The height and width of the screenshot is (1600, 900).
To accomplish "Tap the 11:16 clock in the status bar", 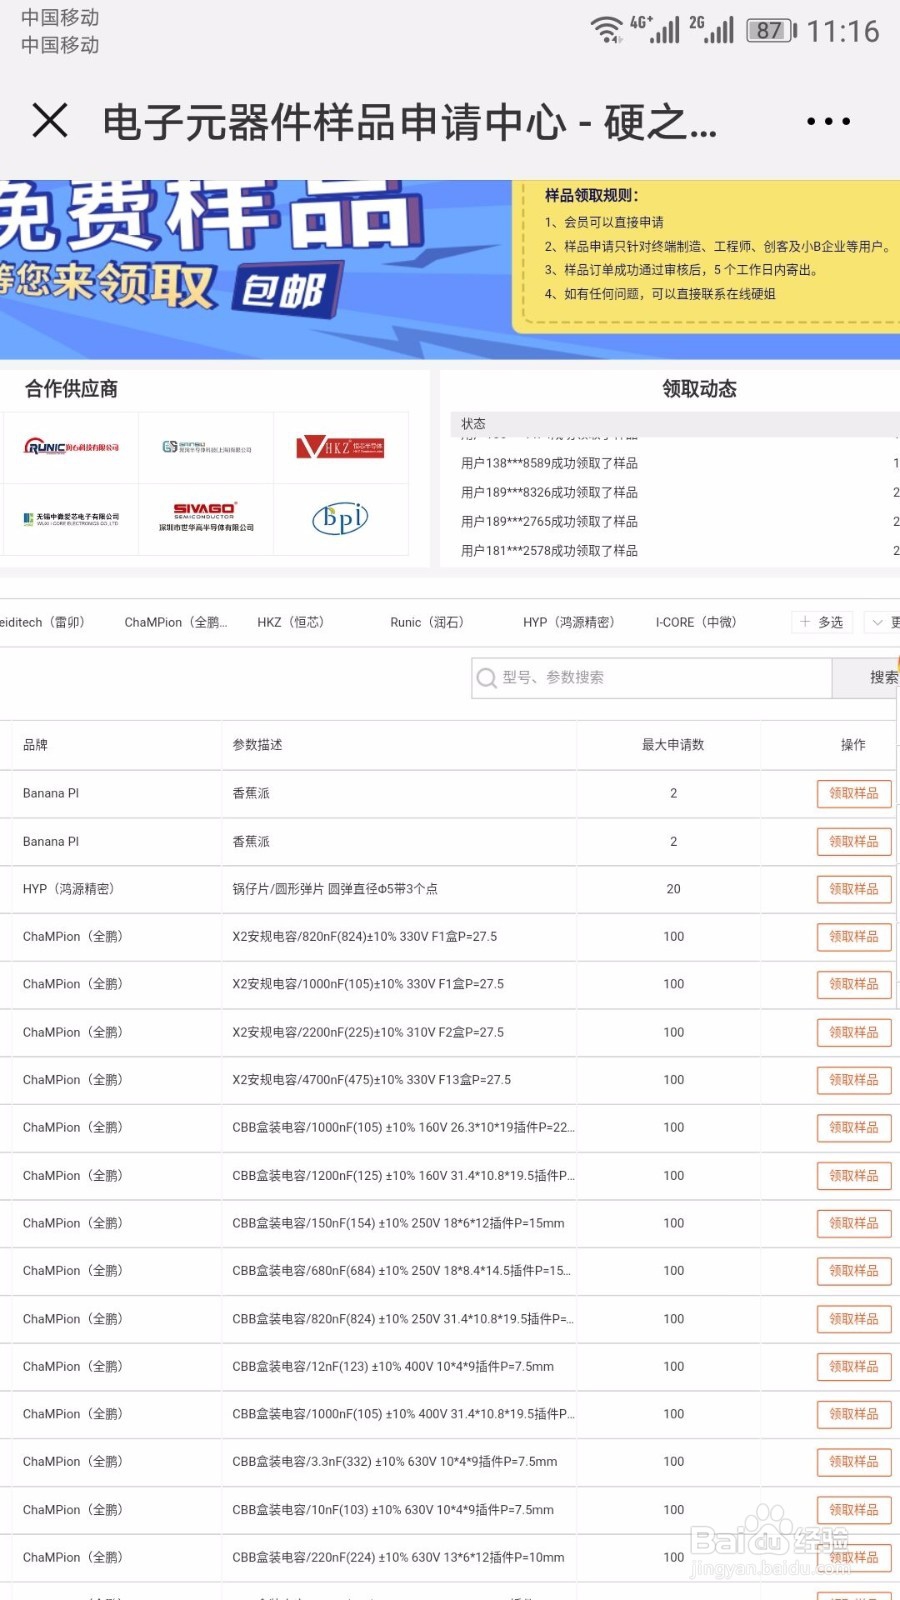I will [843, 31].
